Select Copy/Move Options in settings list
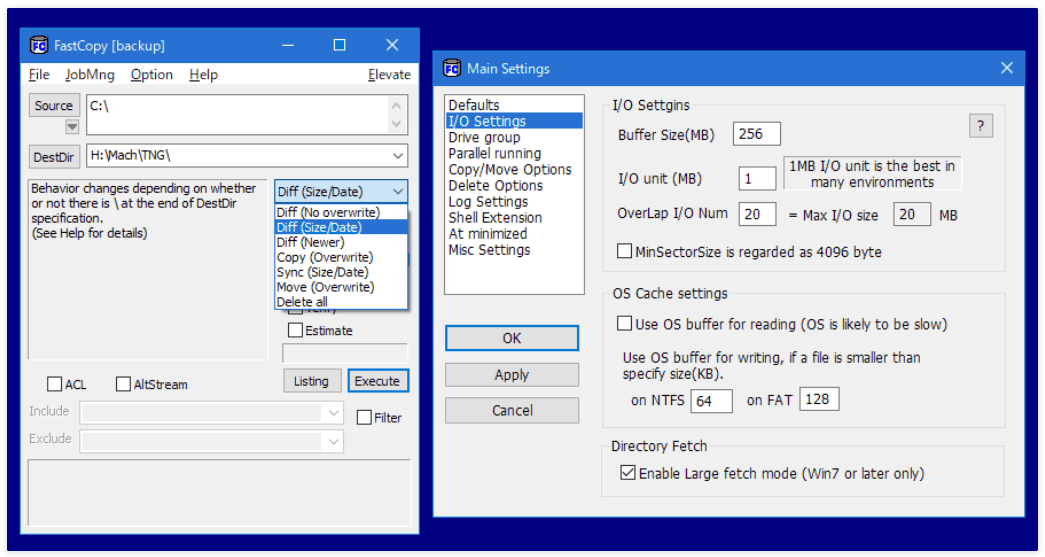The image size is (1045, 557). tap(515, 169)
